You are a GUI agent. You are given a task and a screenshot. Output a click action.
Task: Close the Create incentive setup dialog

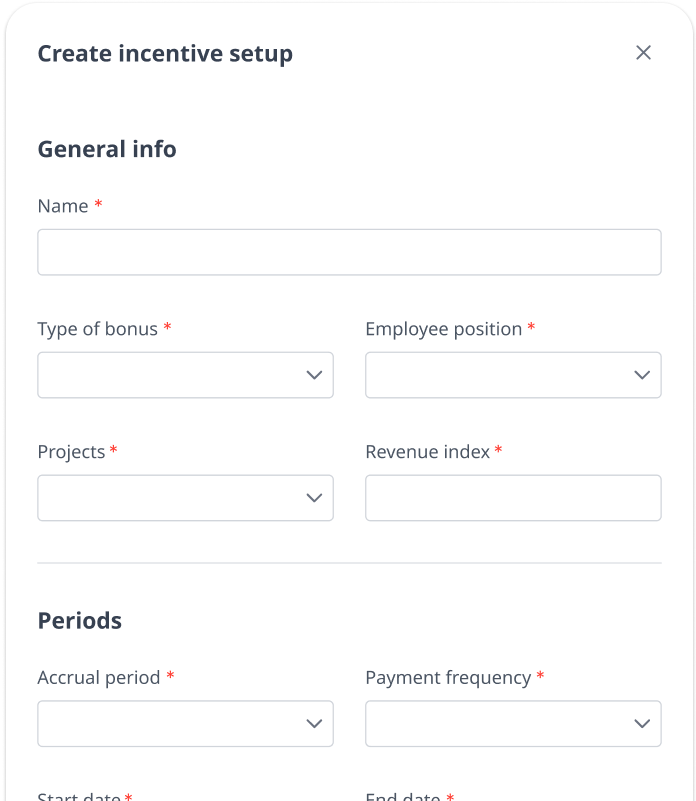click(643, 53)
